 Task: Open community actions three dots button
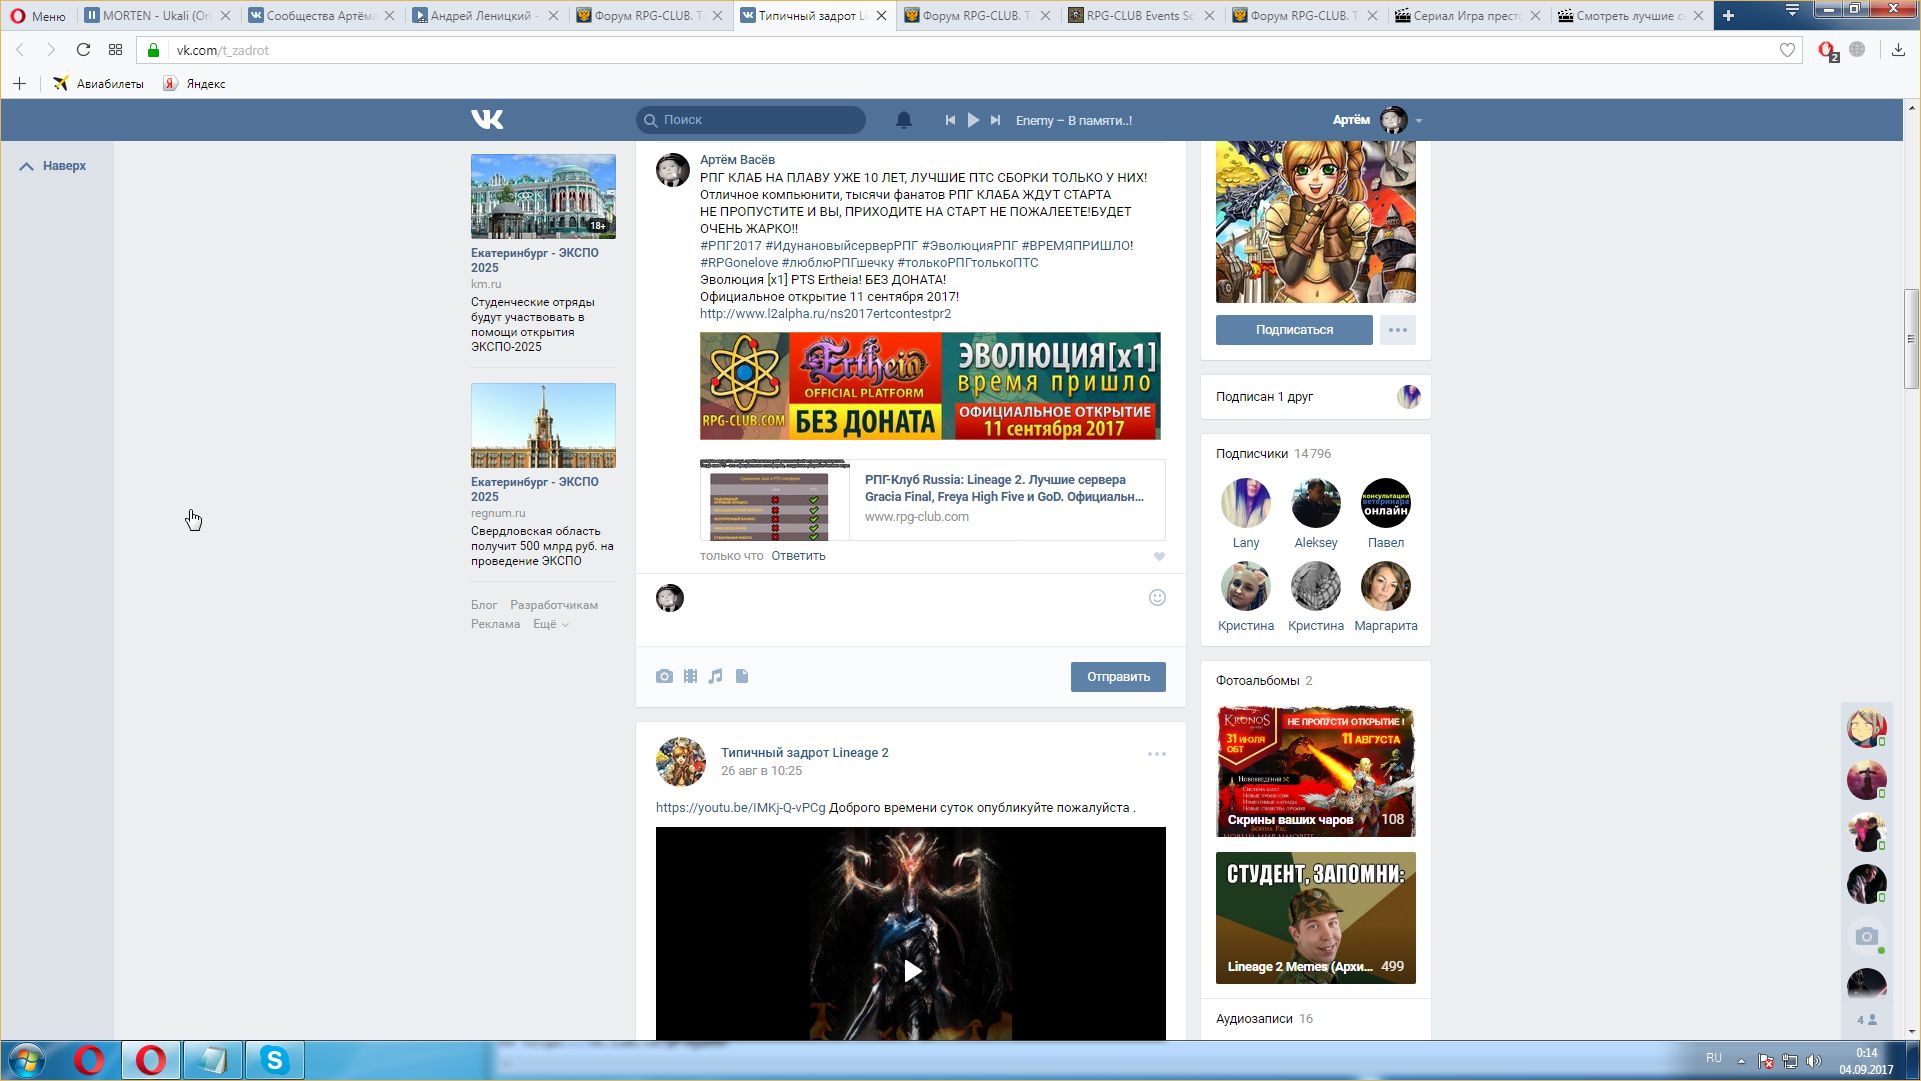coord(1397,330)
